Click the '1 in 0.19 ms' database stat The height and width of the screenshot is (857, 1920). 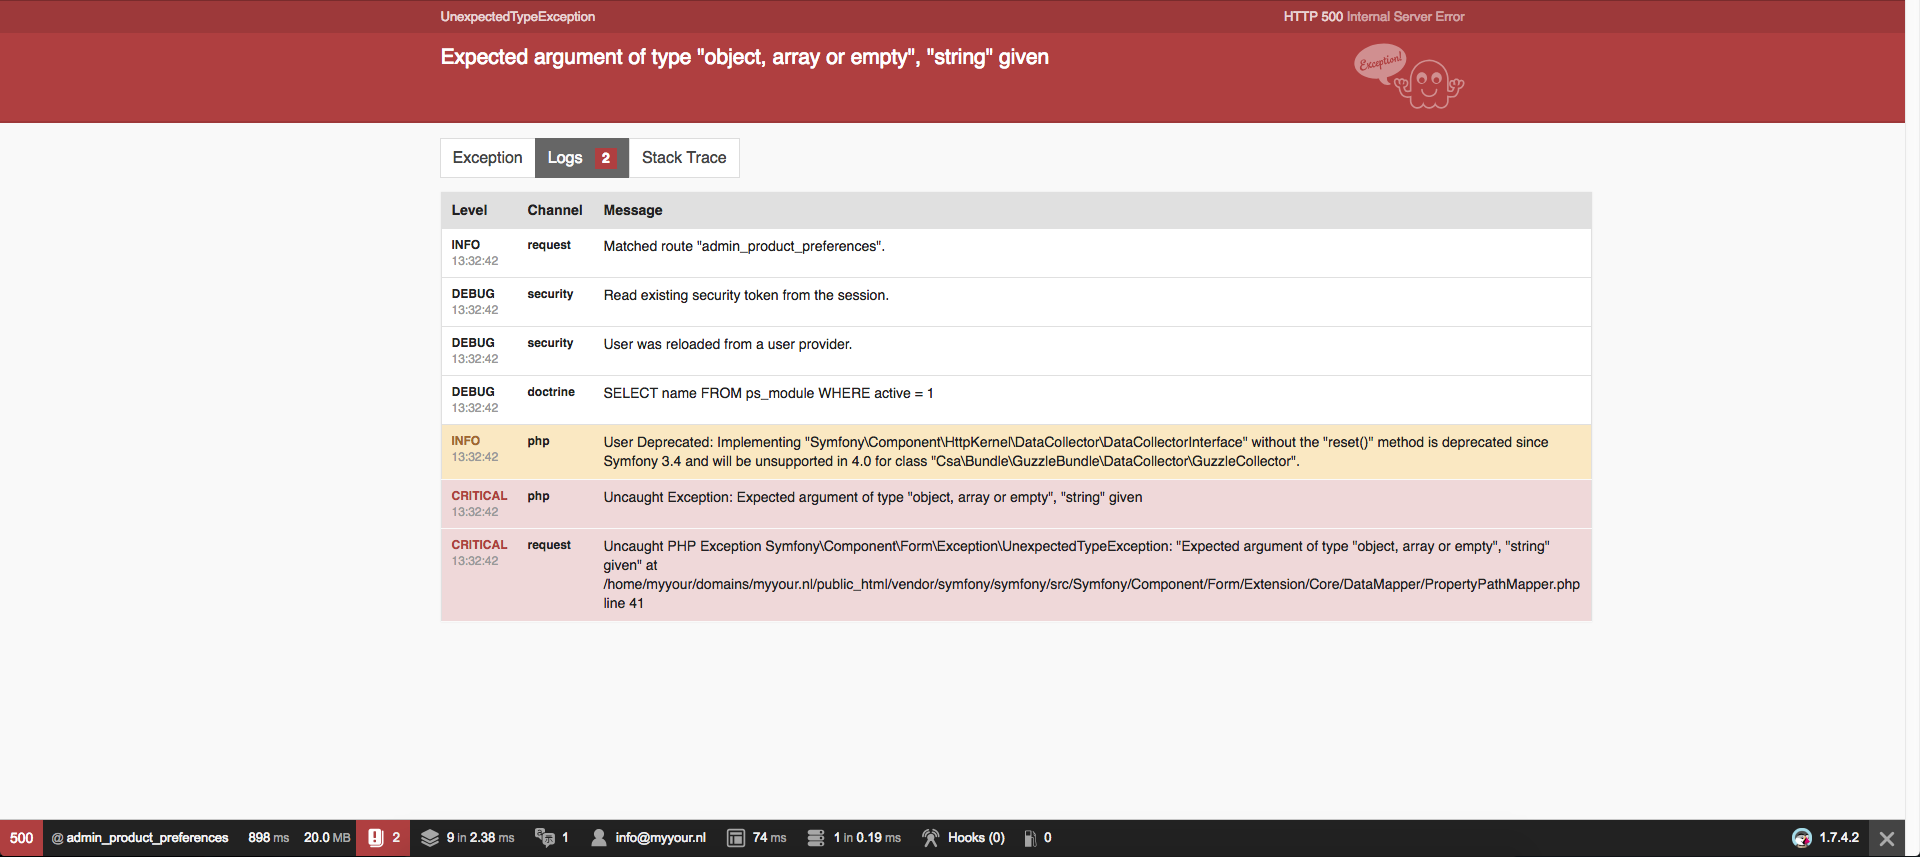pyautogui.click(x=867, y=838)
